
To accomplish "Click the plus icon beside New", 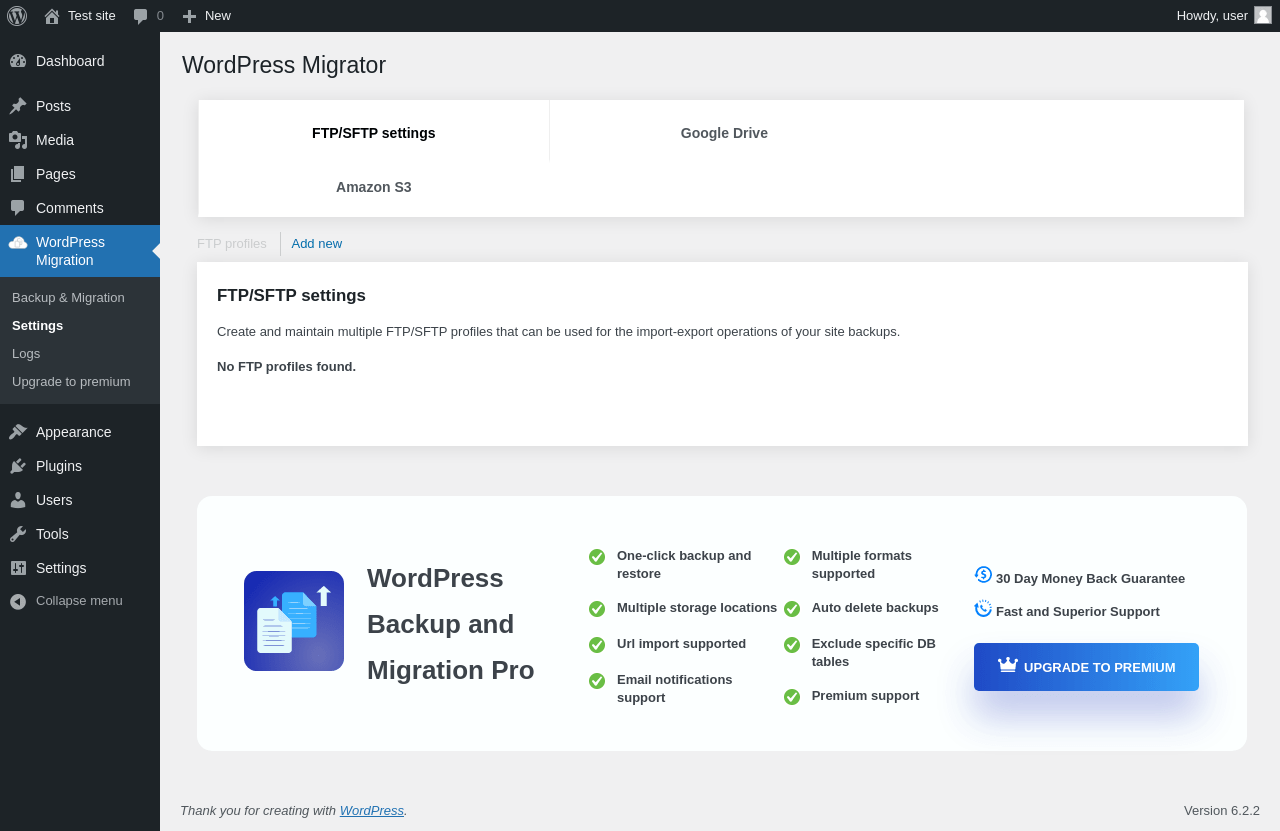I will click(189, 16).
